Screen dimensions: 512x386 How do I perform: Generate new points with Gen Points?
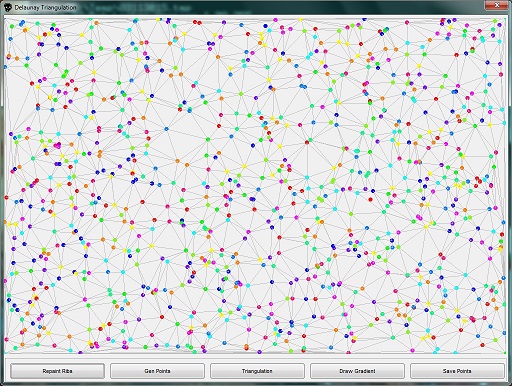pyautogui.click(x=157, y=371)
